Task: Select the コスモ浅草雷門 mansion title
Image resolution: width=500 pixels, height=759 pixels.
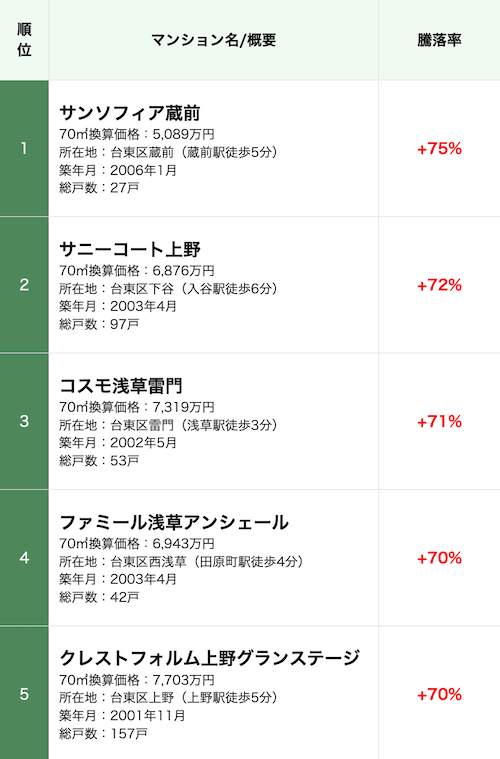Action: click(x=121, y=386)
